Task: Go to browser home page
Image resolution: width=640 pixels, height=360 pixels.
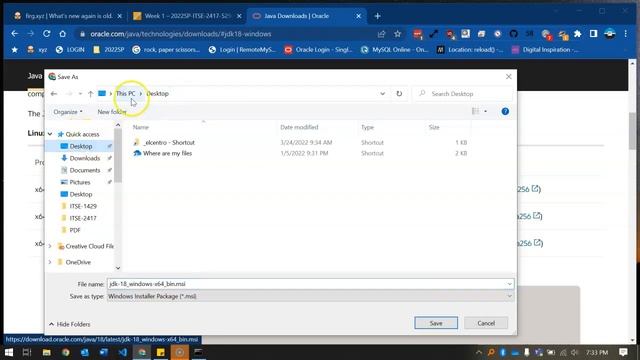Action: (x=62, y=34)
